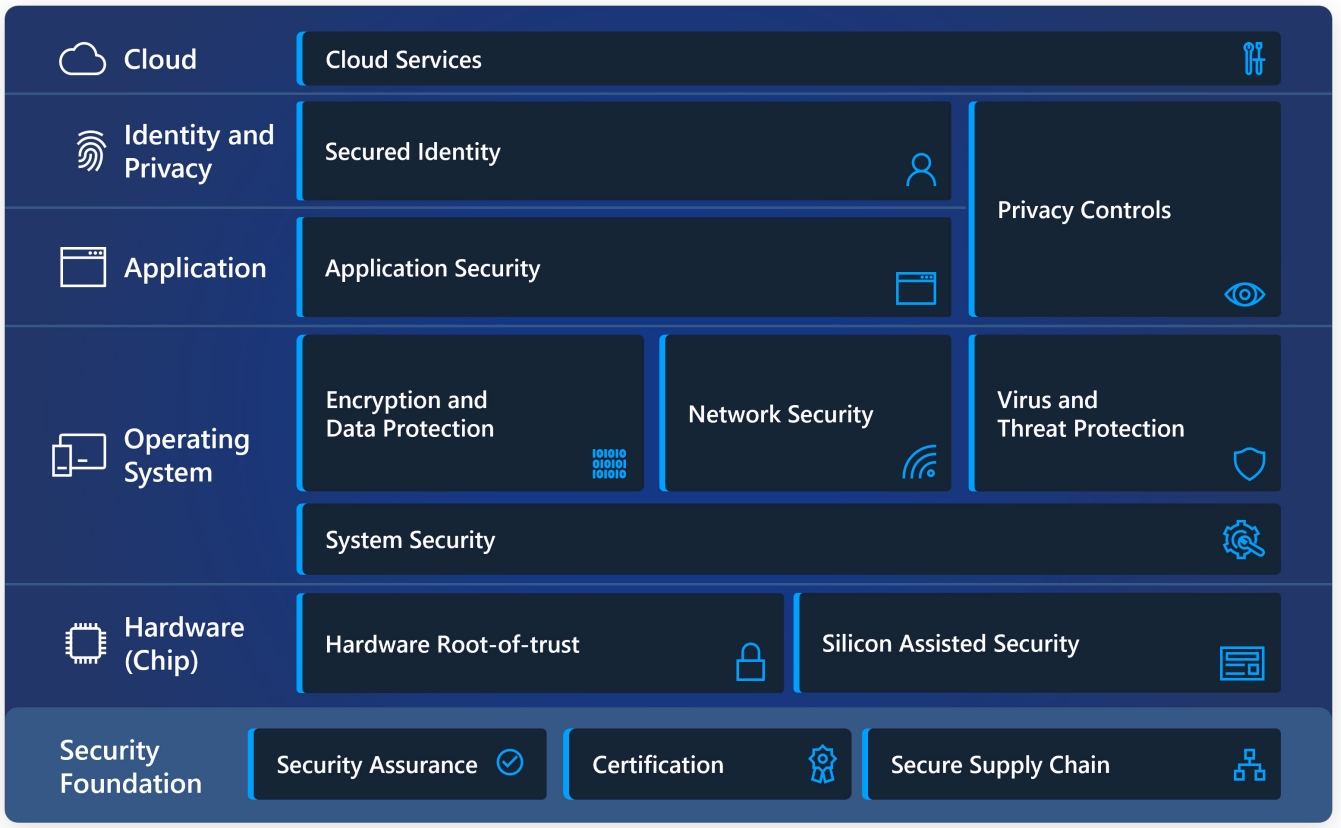Open the Encryption and Data Protection tile

[471, 413]
